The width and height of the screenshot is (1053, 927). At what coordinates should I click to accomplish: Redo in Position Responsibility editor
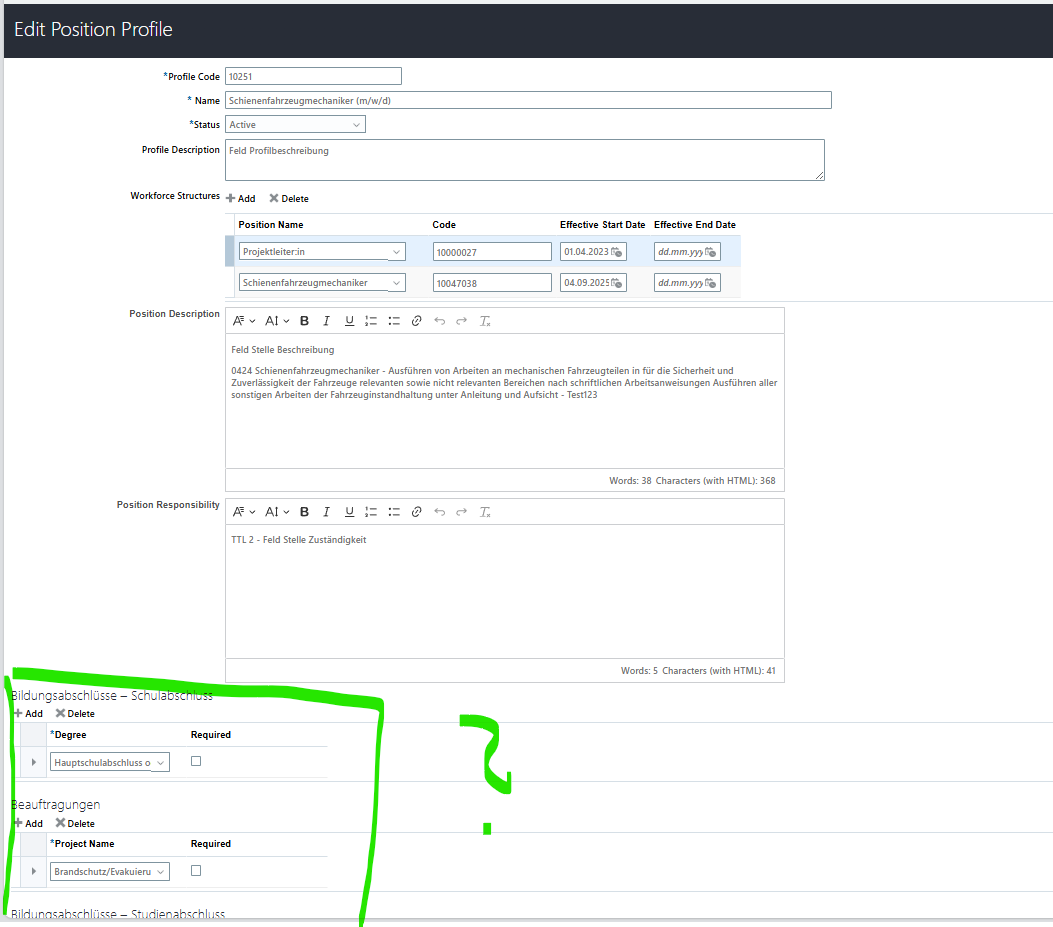point(461,512)
